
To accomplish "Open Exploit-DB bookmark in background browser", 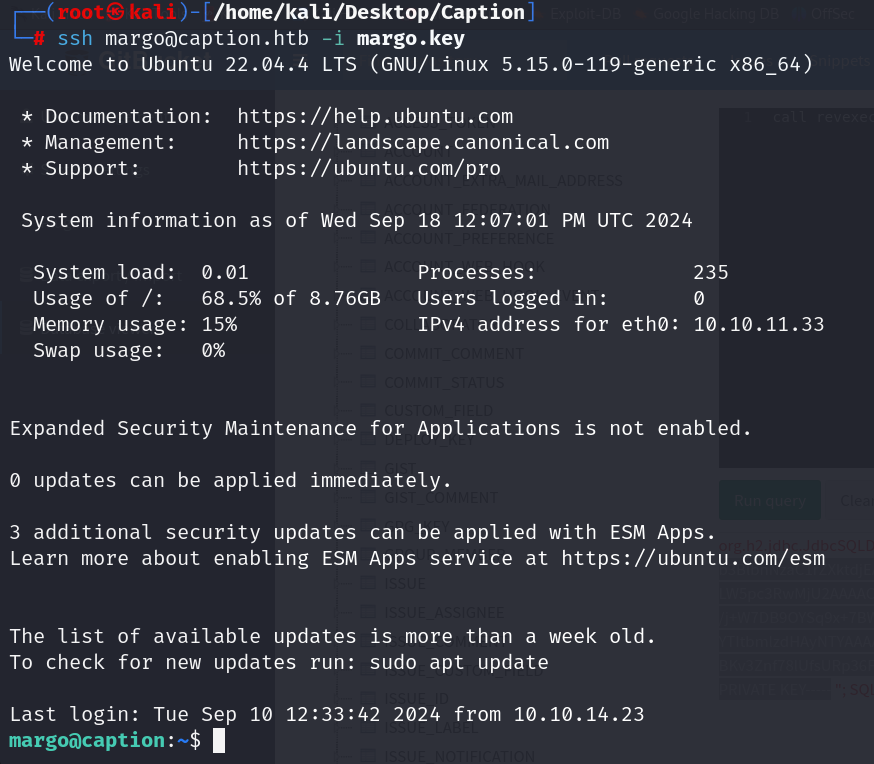I will pos(585,13).
